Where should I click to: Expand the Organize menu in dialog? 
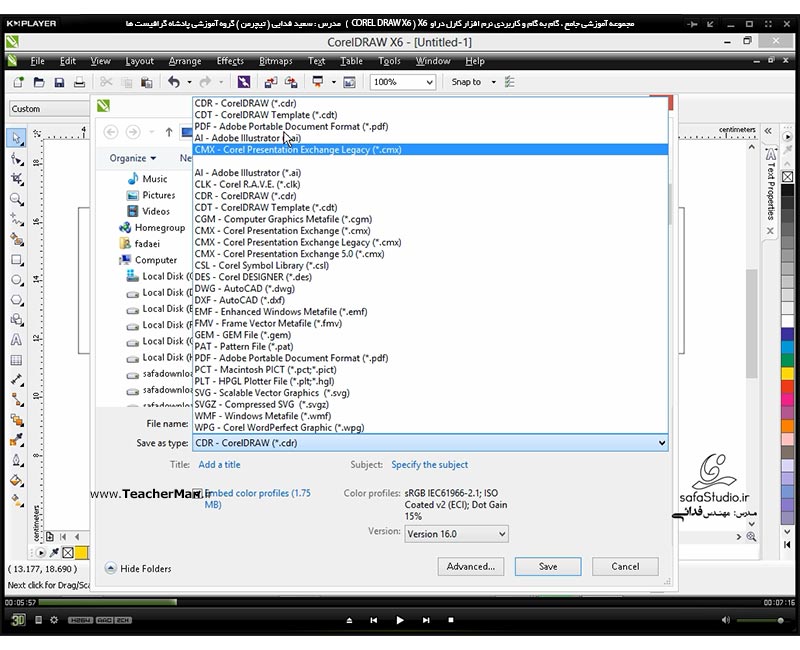[133, 158]
